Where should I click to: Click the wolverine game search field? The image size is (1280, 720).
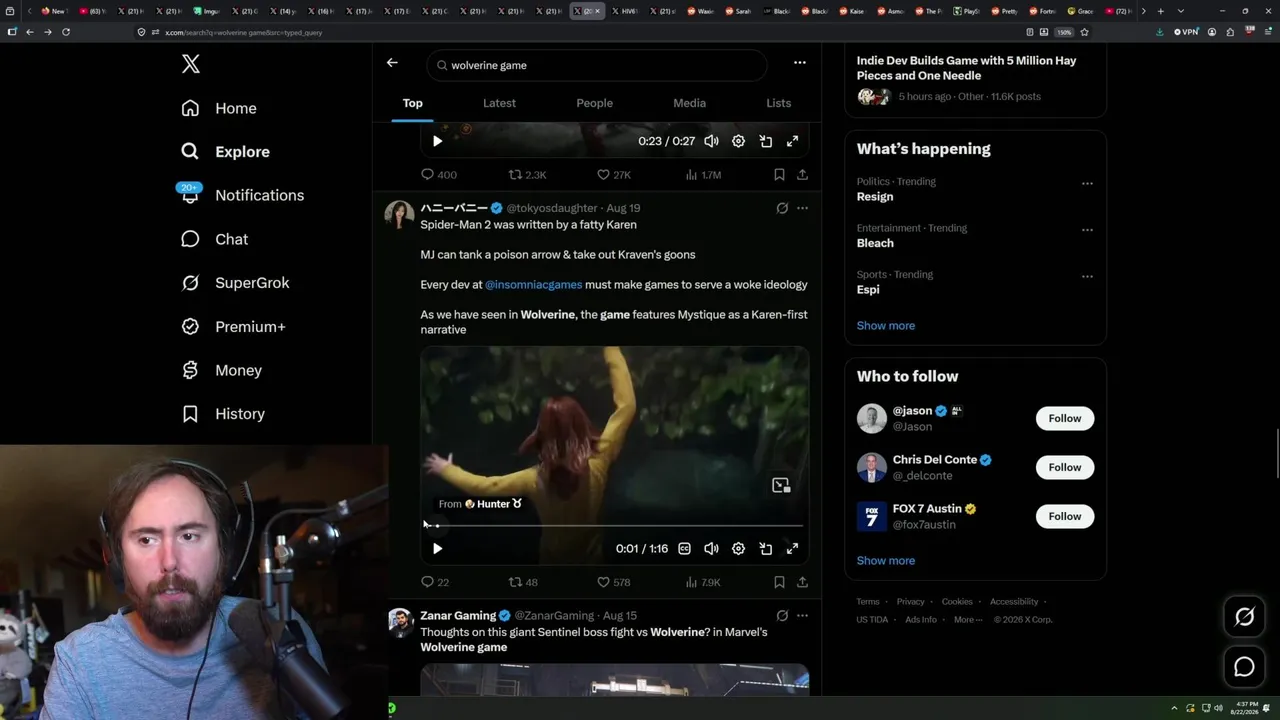(x=597, y=65)
